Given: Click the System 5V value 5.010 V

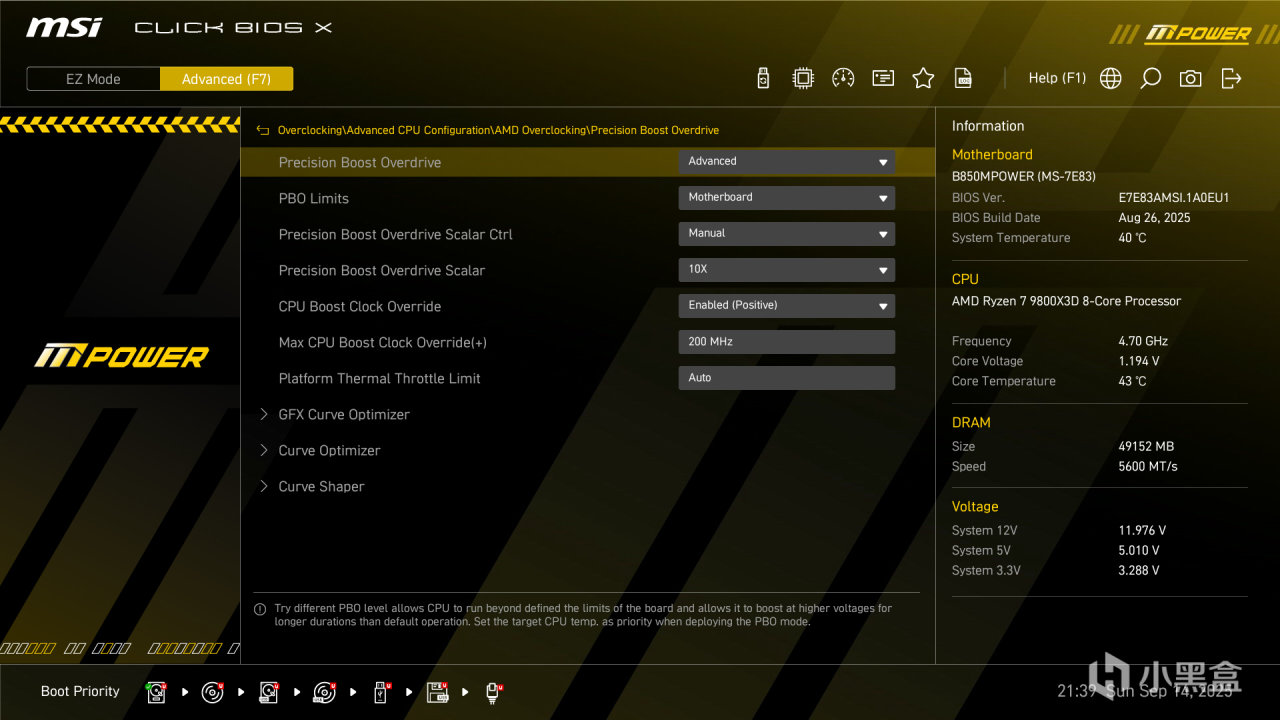Looking at the screenshot, I should (1139, 550).
